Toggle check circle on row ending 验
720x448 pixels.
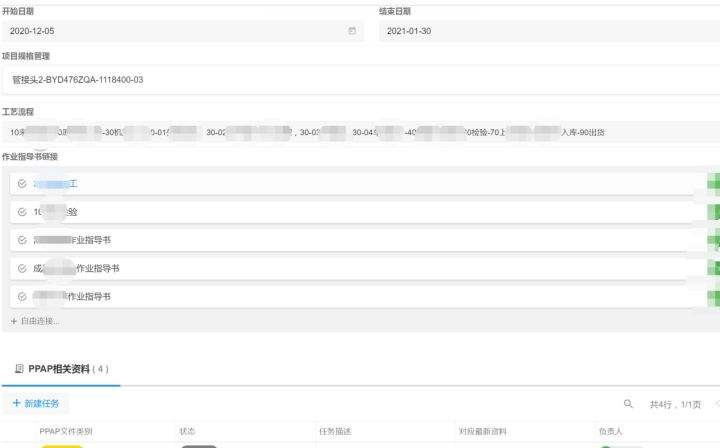click(x=22, y=212)
